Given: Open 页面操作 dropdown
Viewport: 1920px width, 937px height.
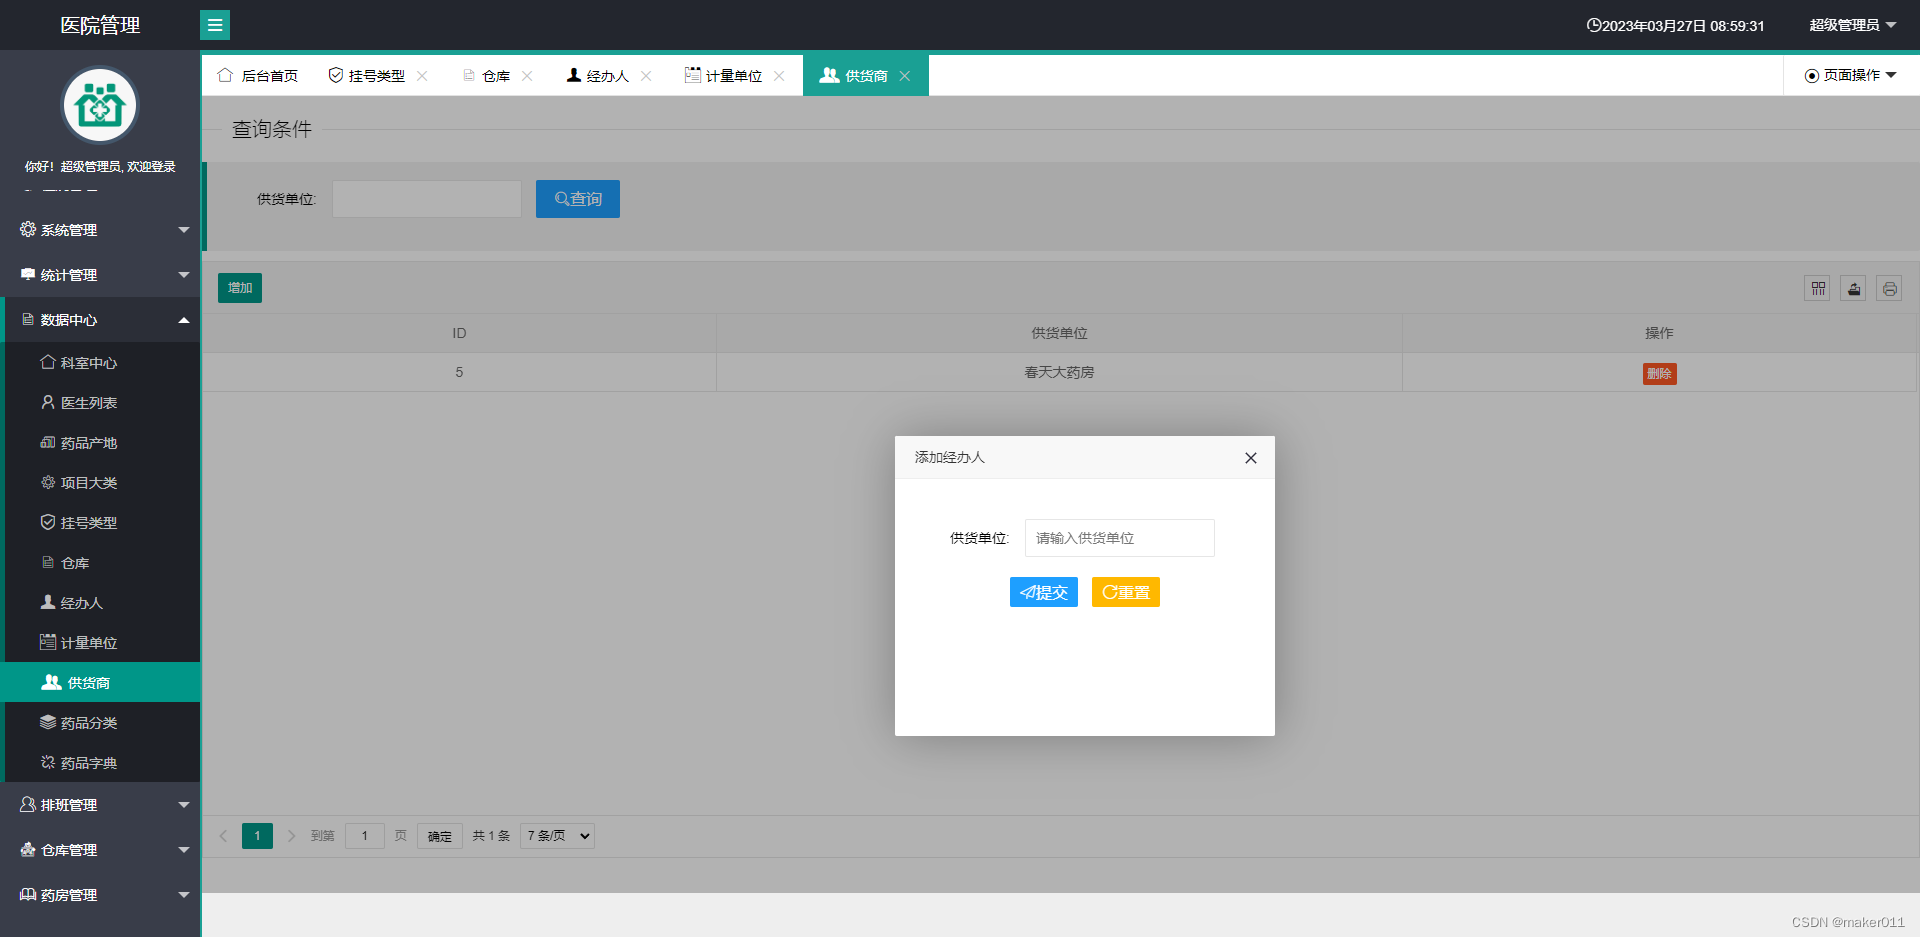Looking at the screenshot, I should tap(1850, 76).
